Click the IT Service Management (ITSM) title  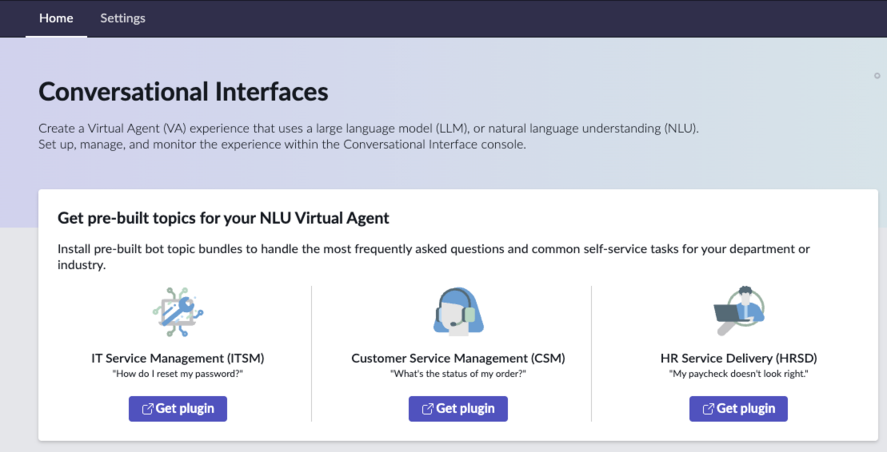(178, 358)
